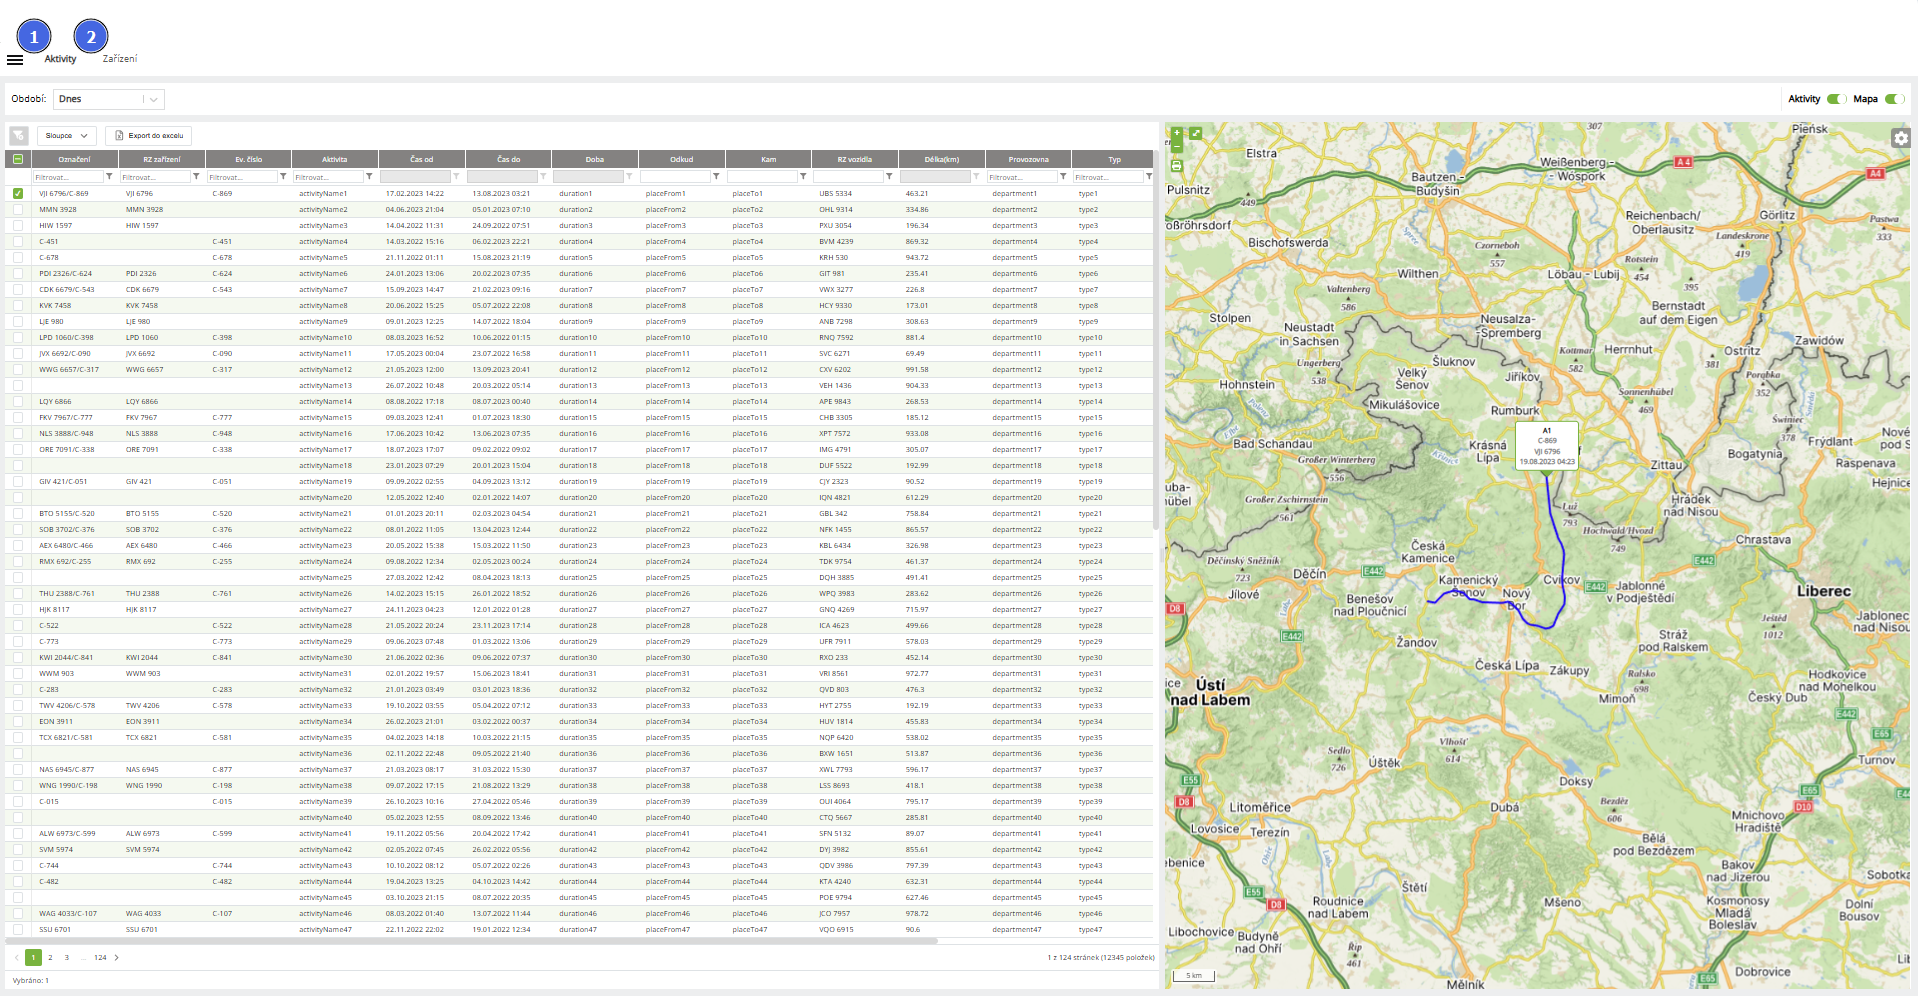The width and height of the screenshot is (1918, 996).
Task: Click the clear filters funnel icon
Action: click(x=19, y=136)
